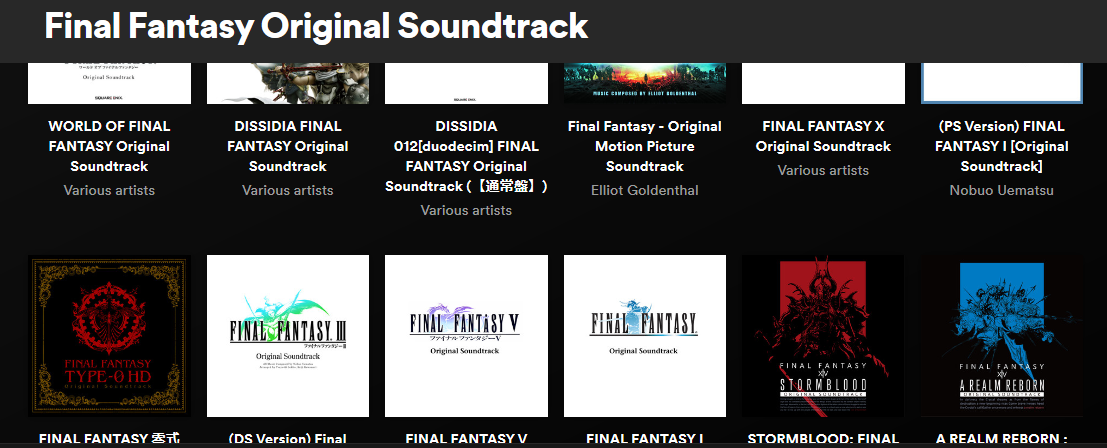This screenshot has height=448, width=1107.
Task: Open the red Stormblood album artwork
Action: click(x=823, y=336)
